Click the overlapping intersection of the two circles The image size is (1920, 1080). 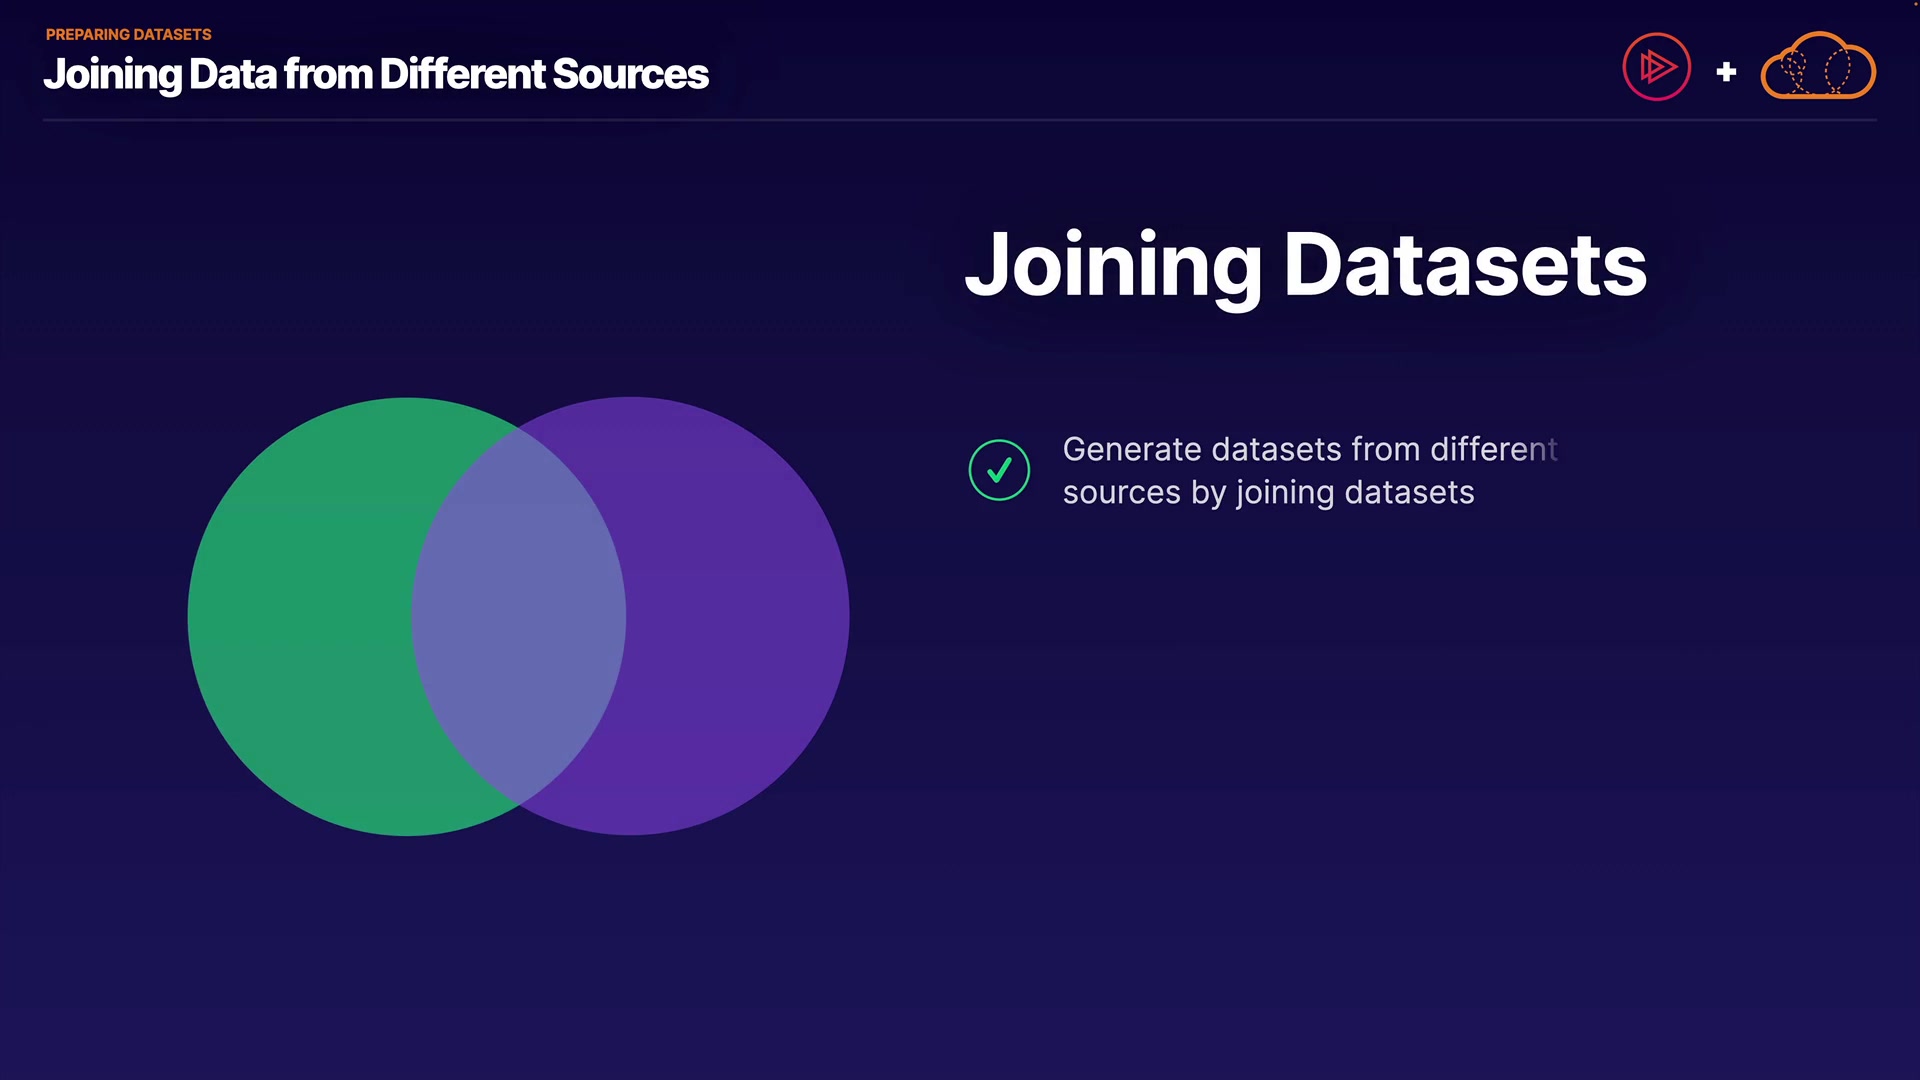[x=518, y=617]
